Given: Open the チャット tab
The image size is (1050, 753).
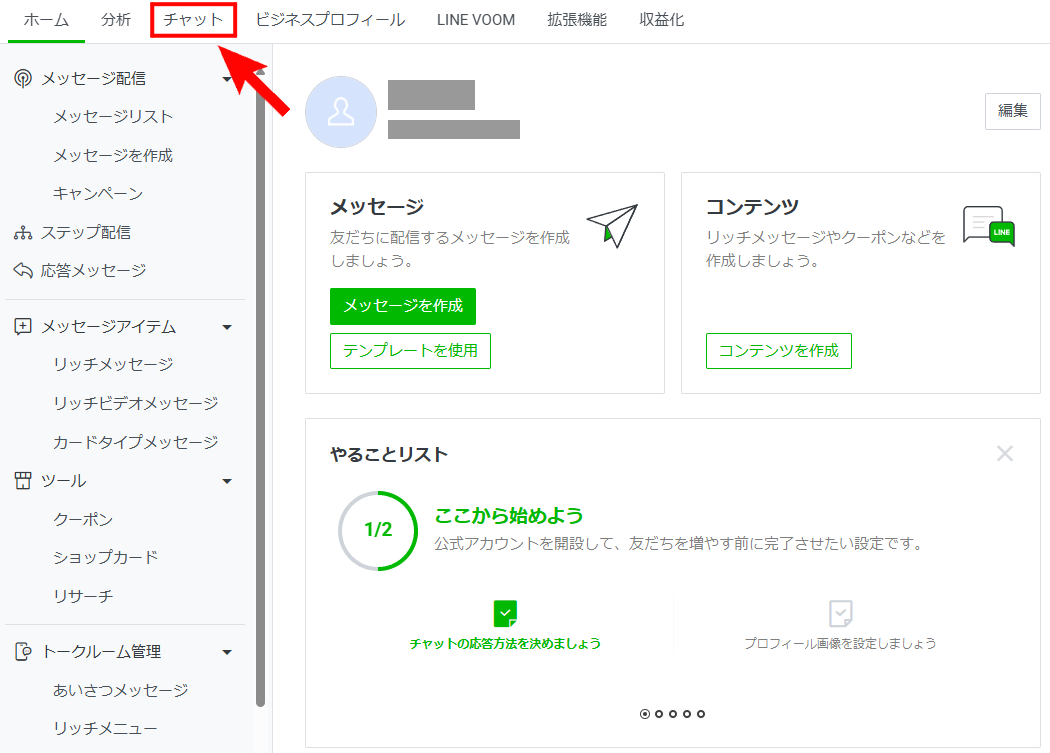Looking at the screenshot, I should click(193, 20).
